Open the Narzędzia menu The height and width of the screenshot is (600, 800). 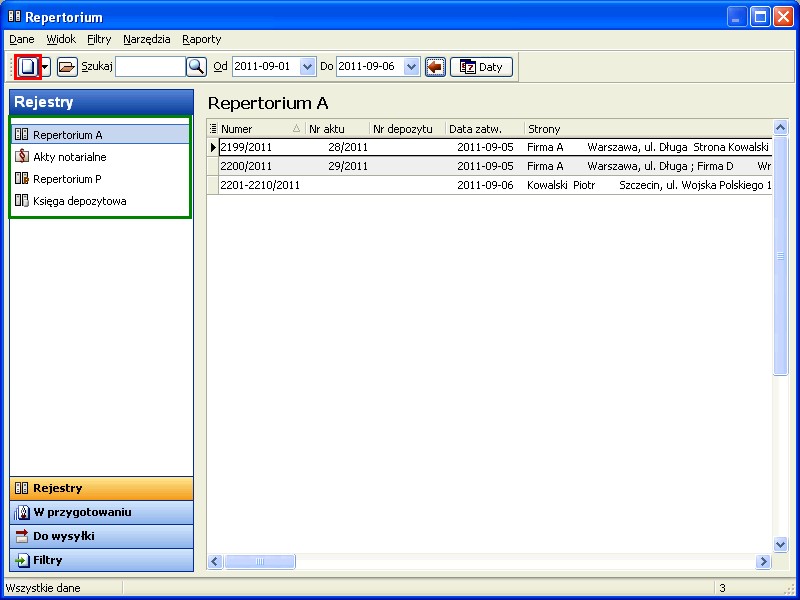(147, 39)
